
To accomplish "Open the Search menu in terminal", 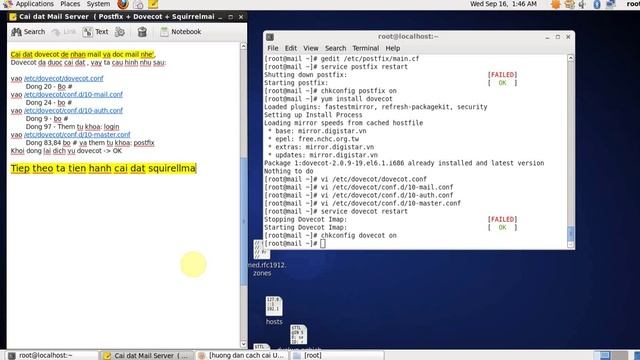I will tap(336, 48).
